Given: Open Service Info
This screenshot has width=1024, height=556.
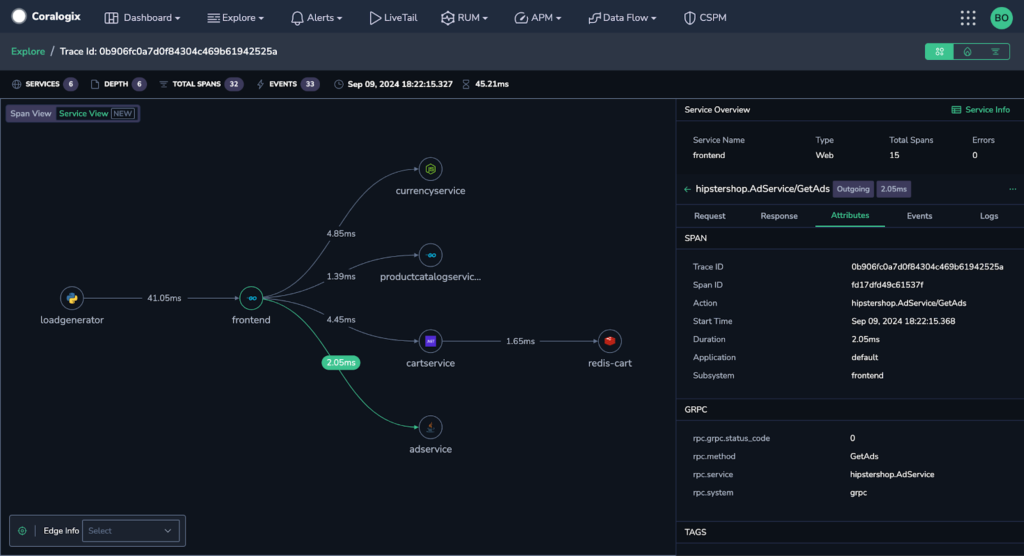Looking at the screenshot, I should (x=980, y=110).
